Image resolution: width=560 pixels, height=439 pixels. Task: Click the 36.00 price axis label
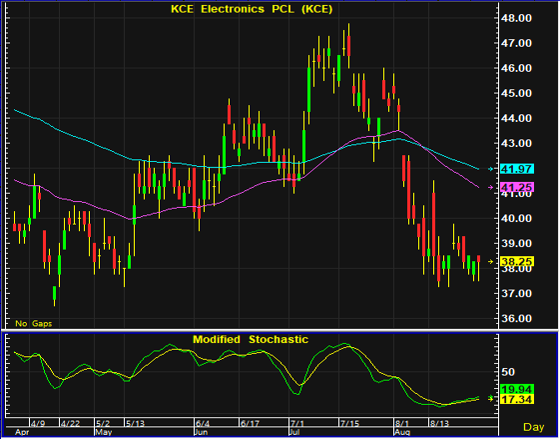(516, 319)
